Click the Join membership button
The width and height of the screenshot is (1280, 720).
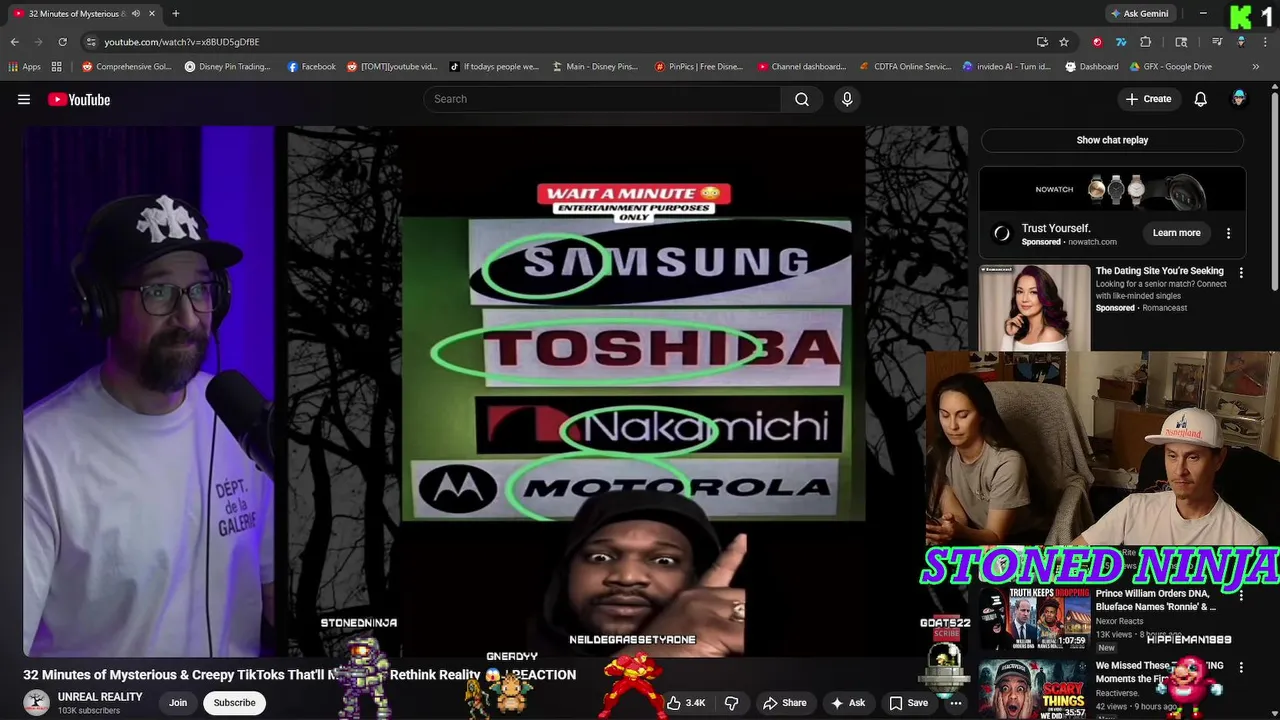pyautogui.click(x=178, y=703)
